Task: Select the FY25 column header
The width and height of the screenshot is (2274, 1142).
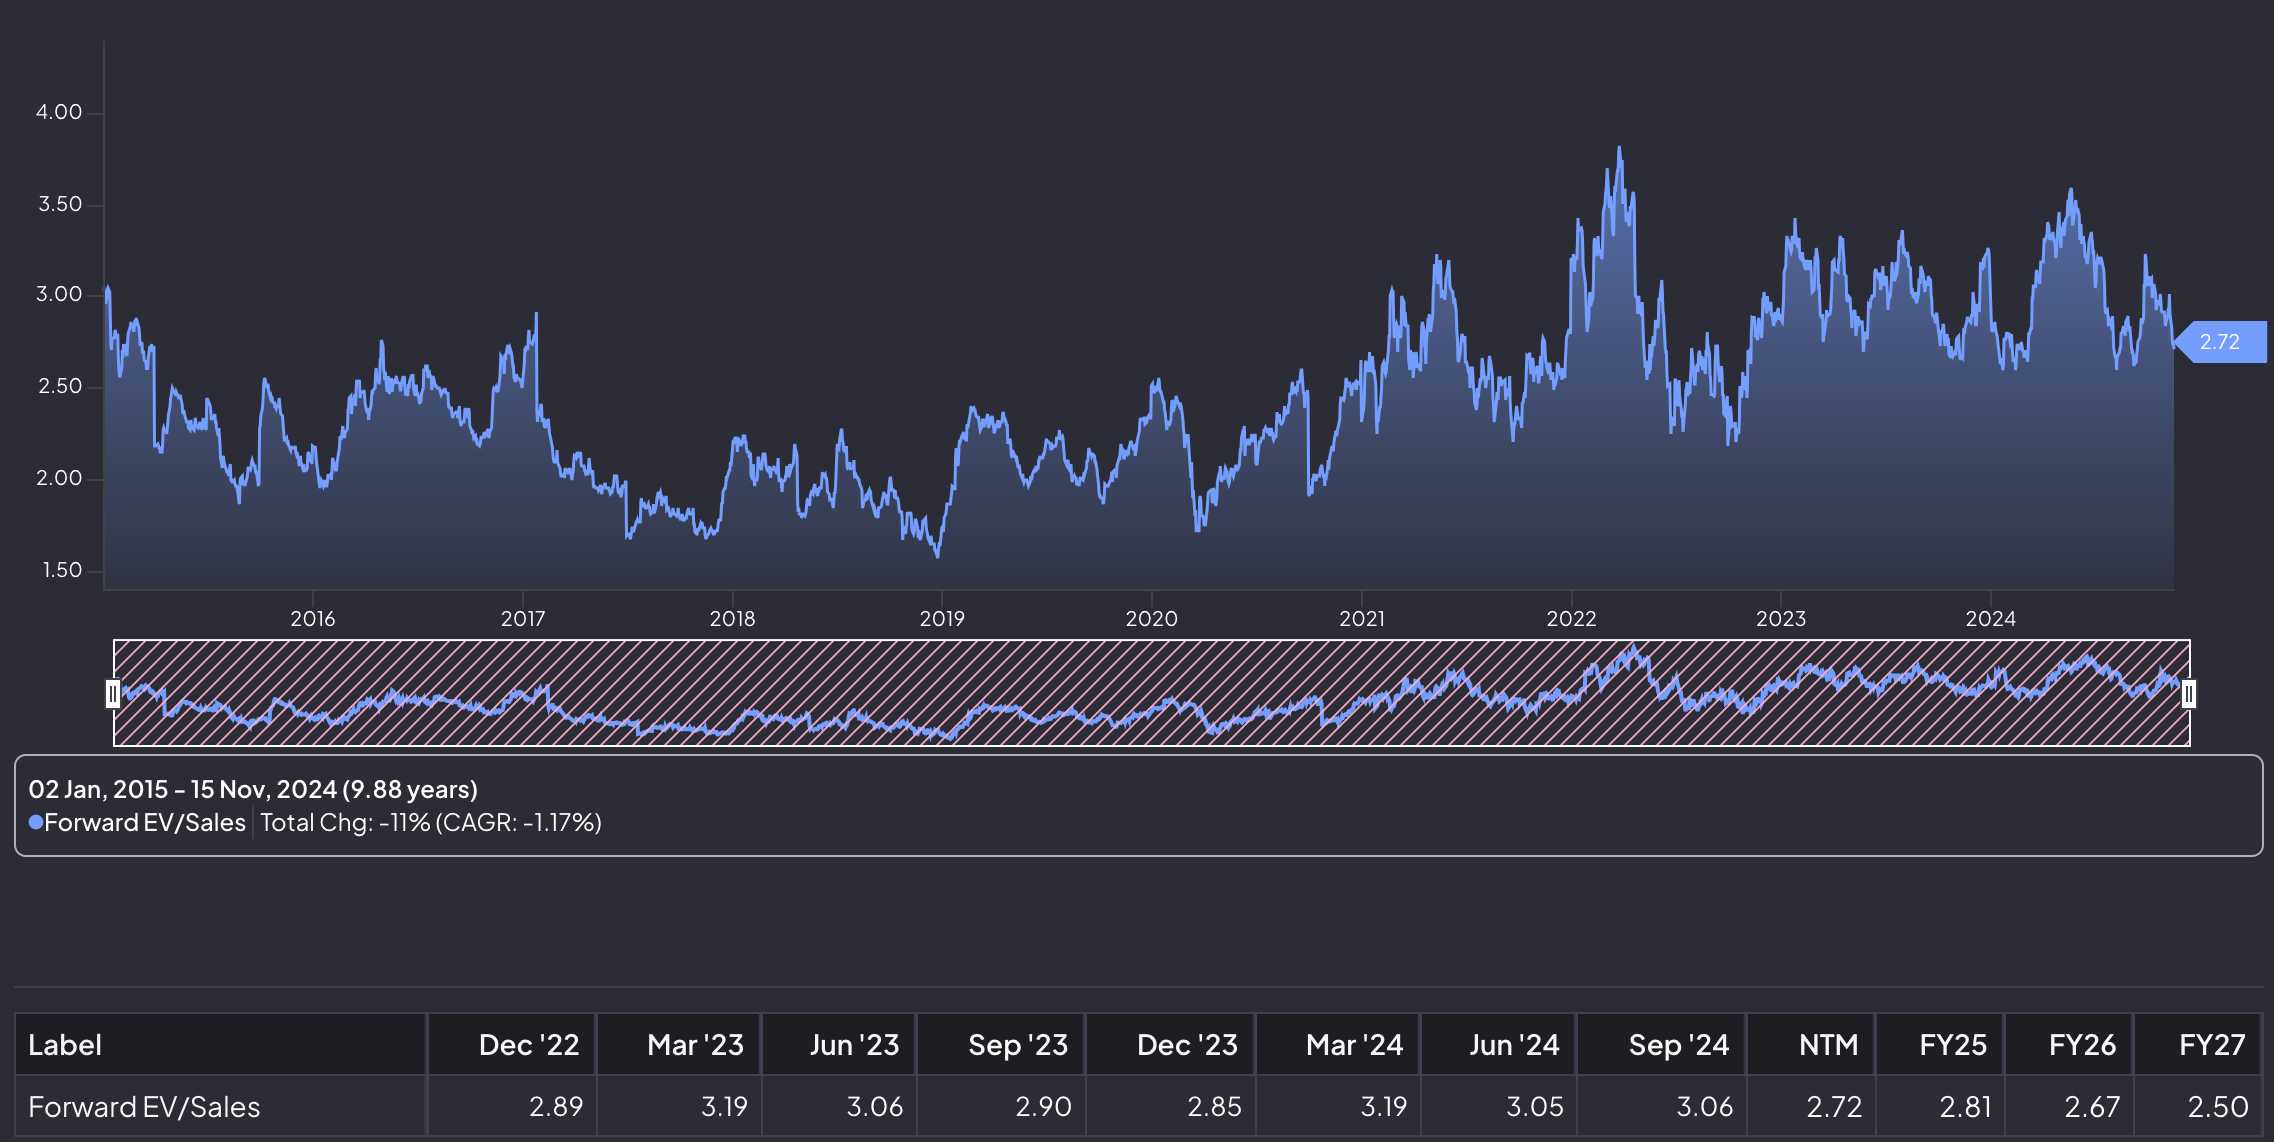Action: (x=1952, y=1045)
